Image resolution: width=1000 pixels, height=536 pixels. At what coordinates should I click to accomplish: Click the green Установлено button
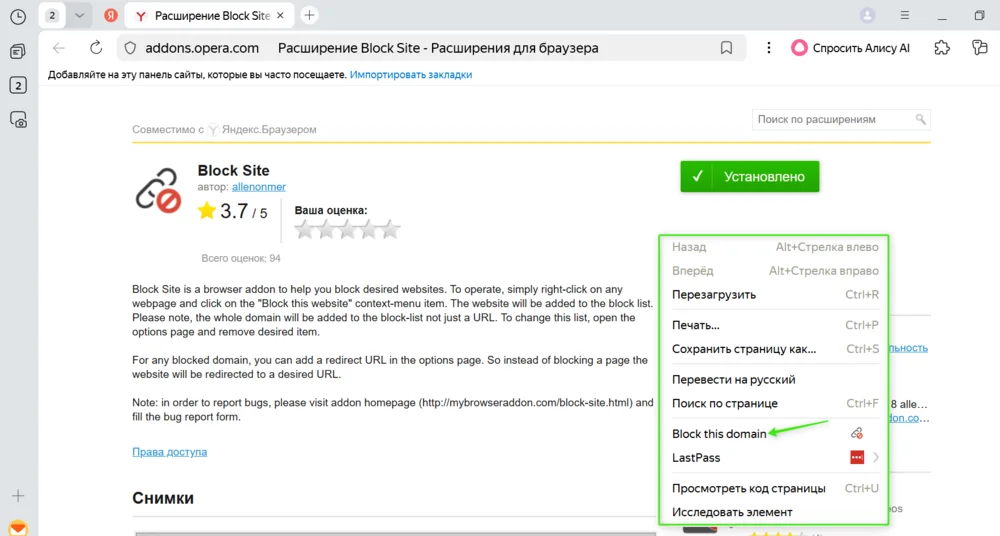point(750,177)
